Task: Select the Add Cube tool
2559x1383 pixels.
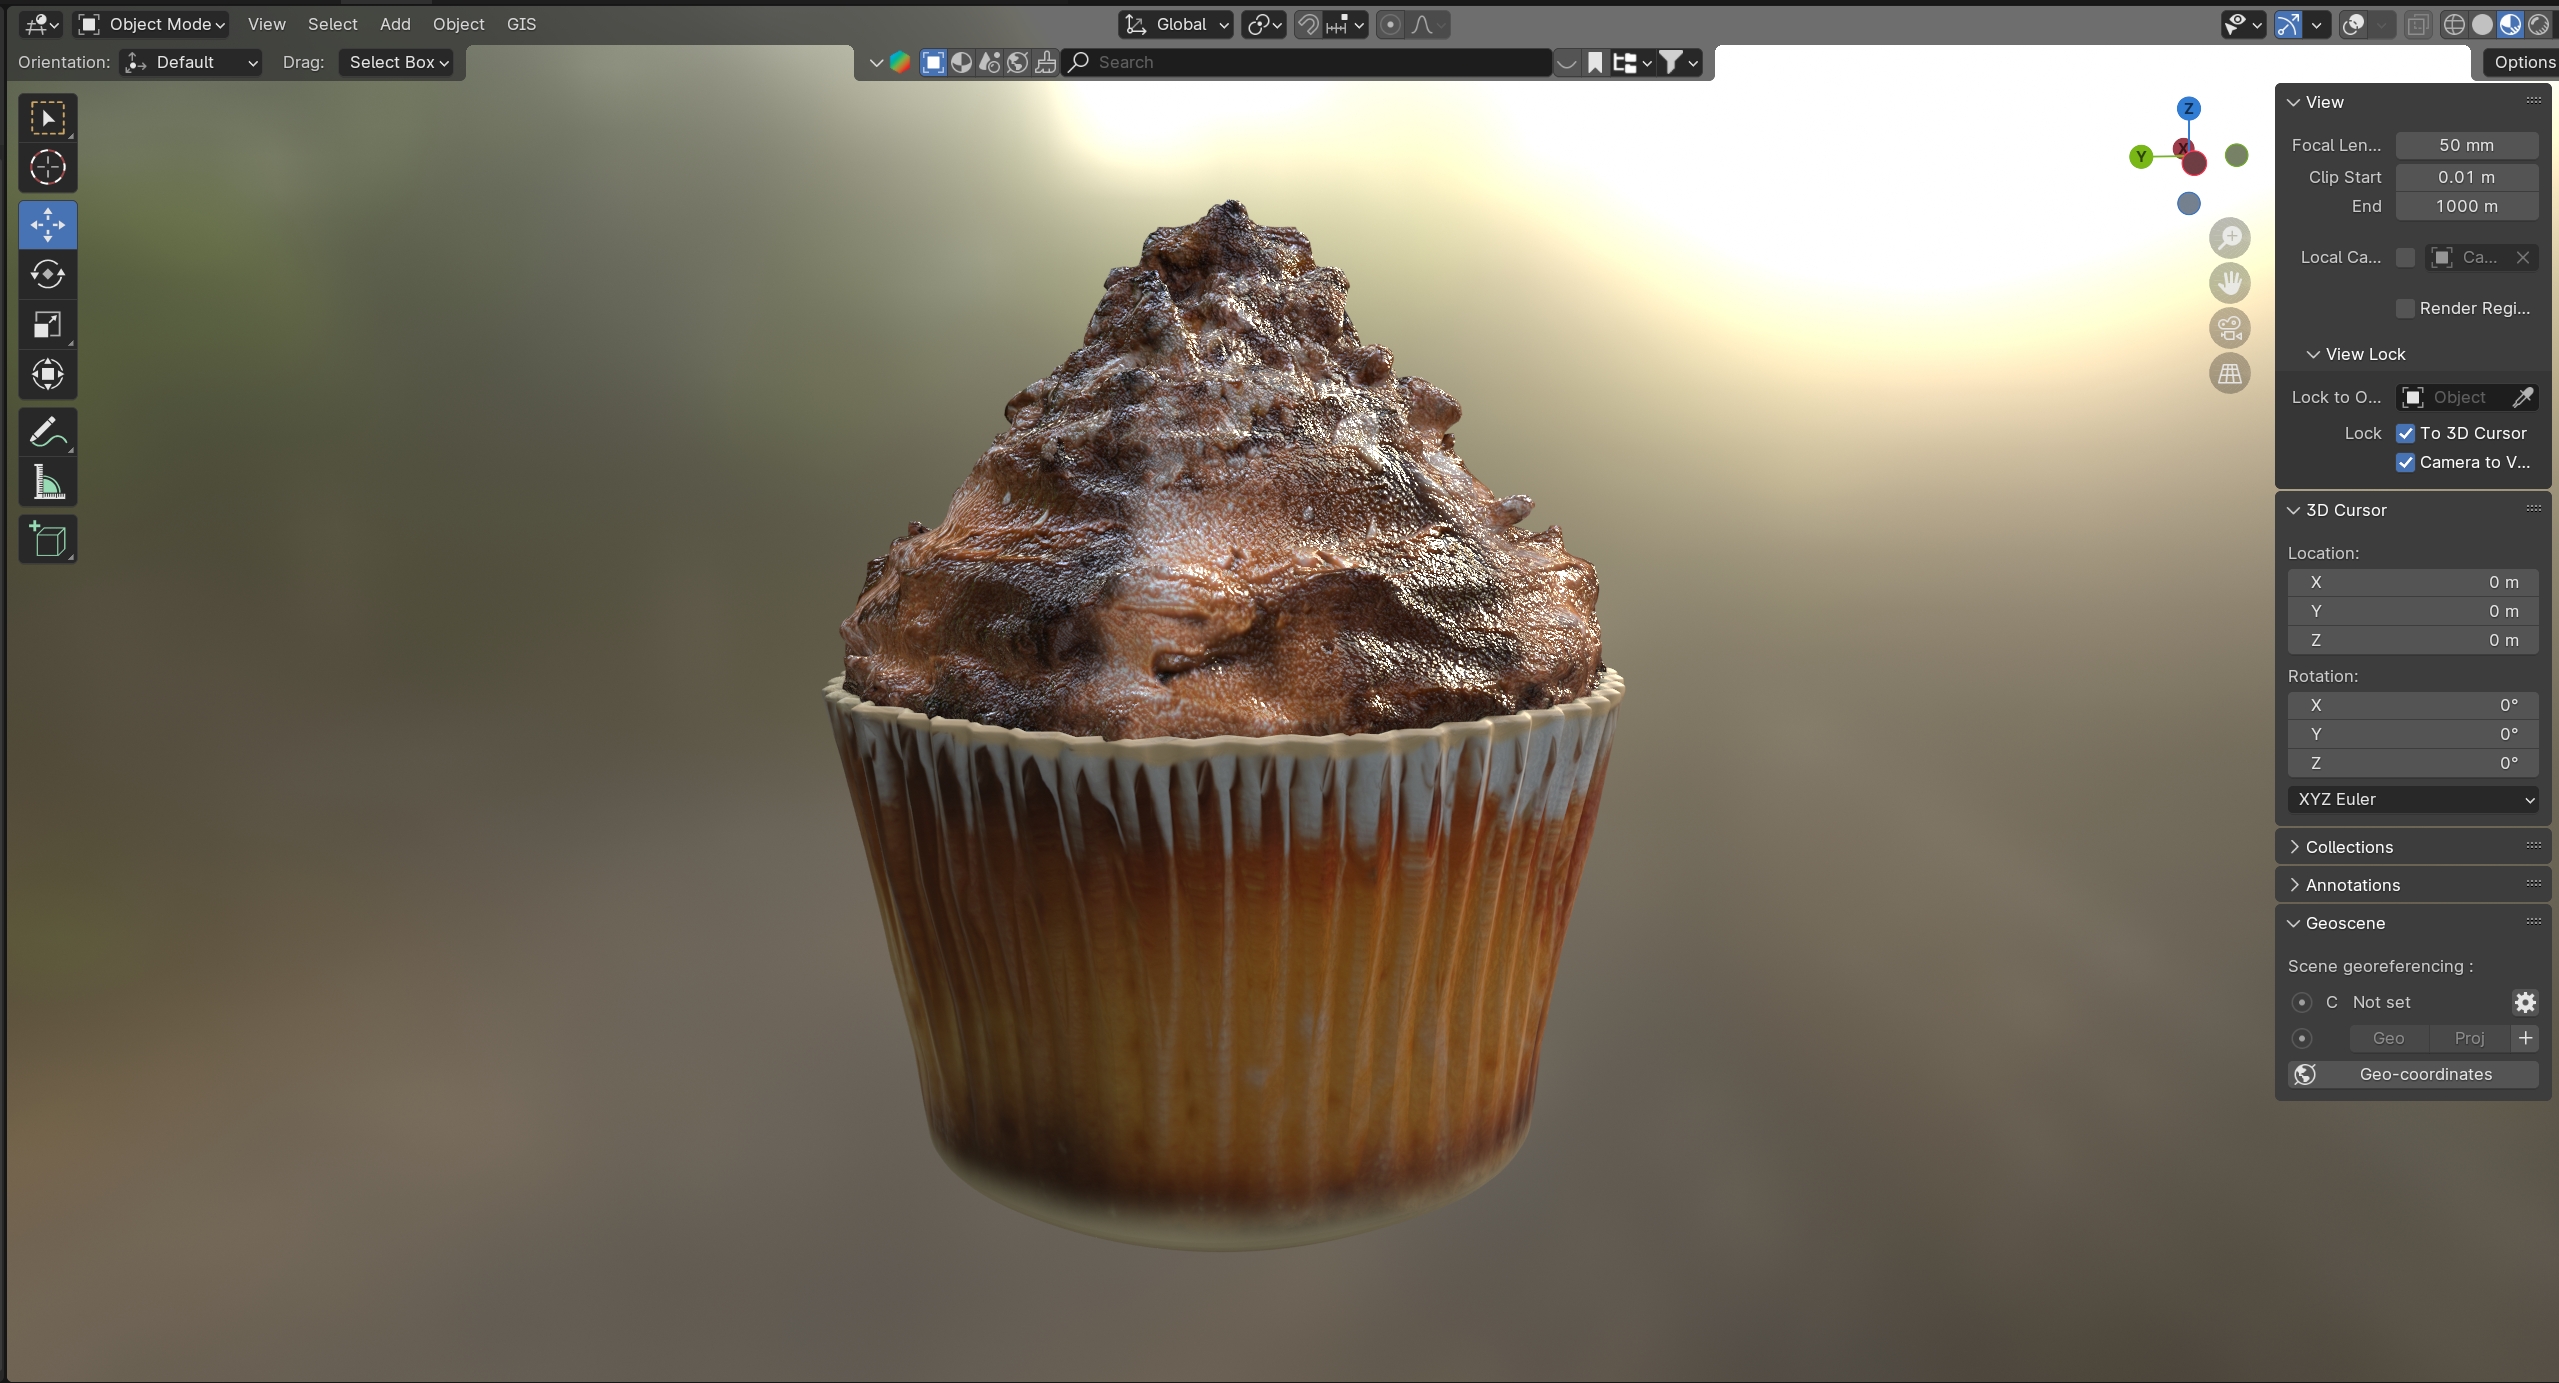Action: click(x=47, y=540)
